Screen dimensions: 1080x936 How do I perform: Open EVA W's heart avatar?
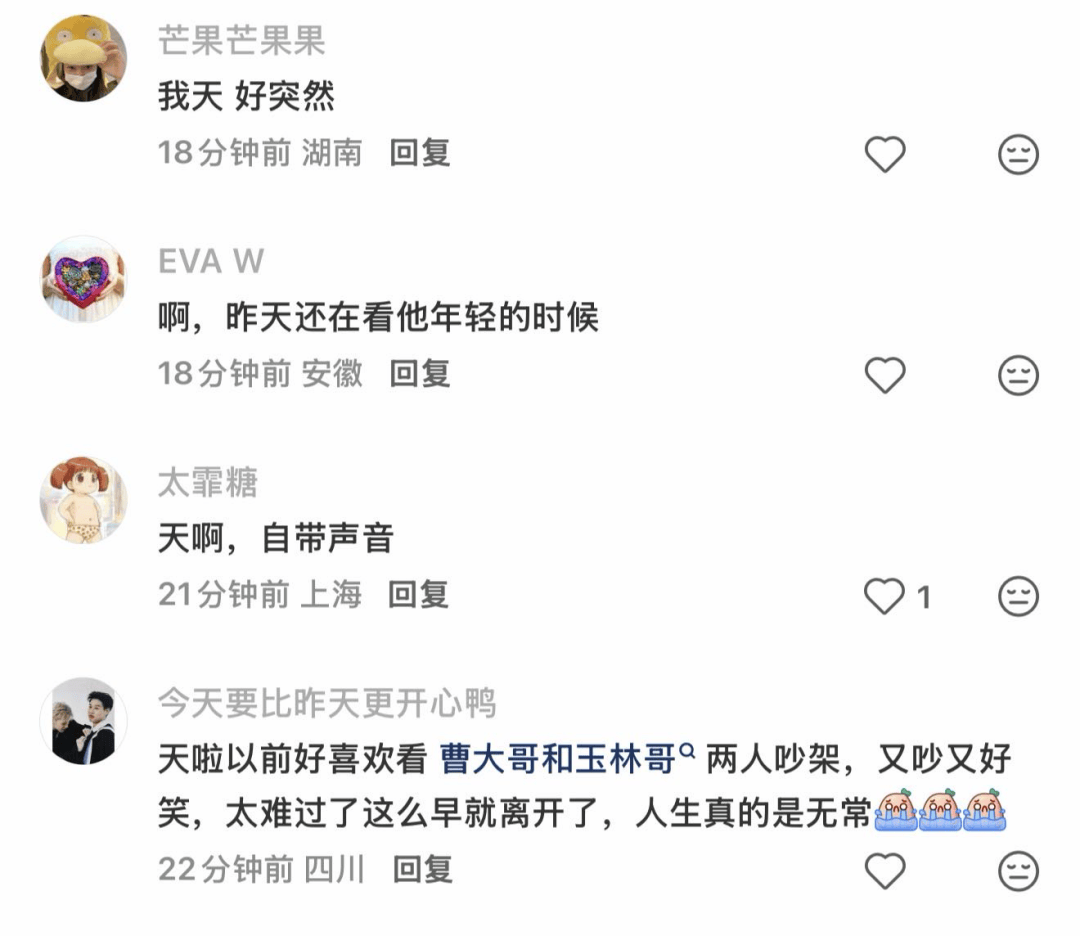[x=83, y=279]
